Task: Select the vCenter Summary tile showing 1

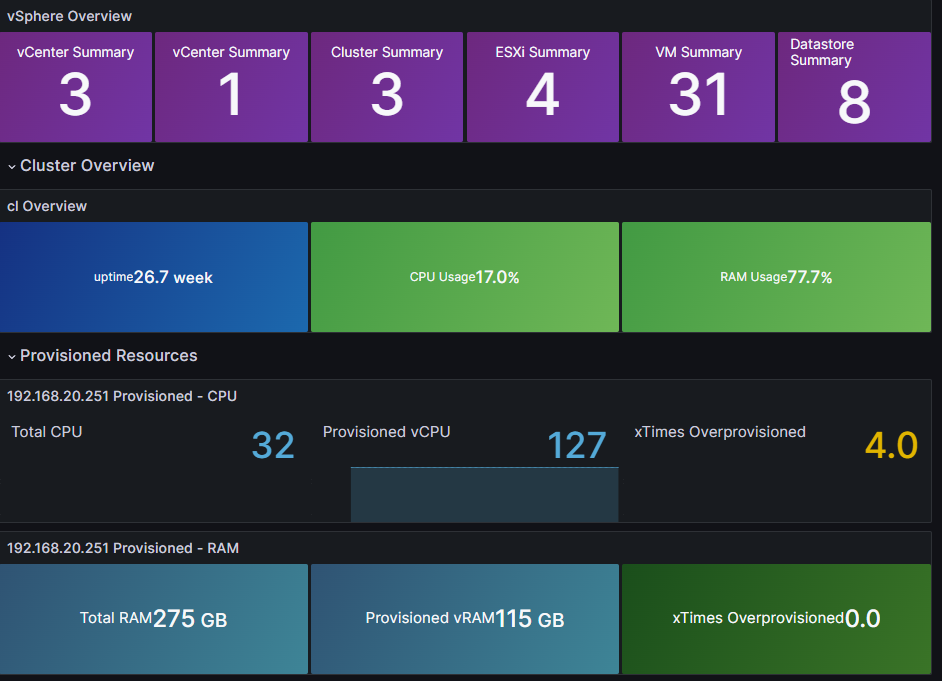Action: pos(231,87)
